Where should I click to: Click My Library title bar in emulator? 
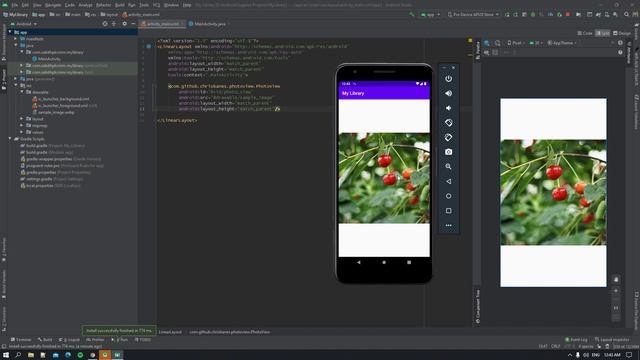click(384, 93)
